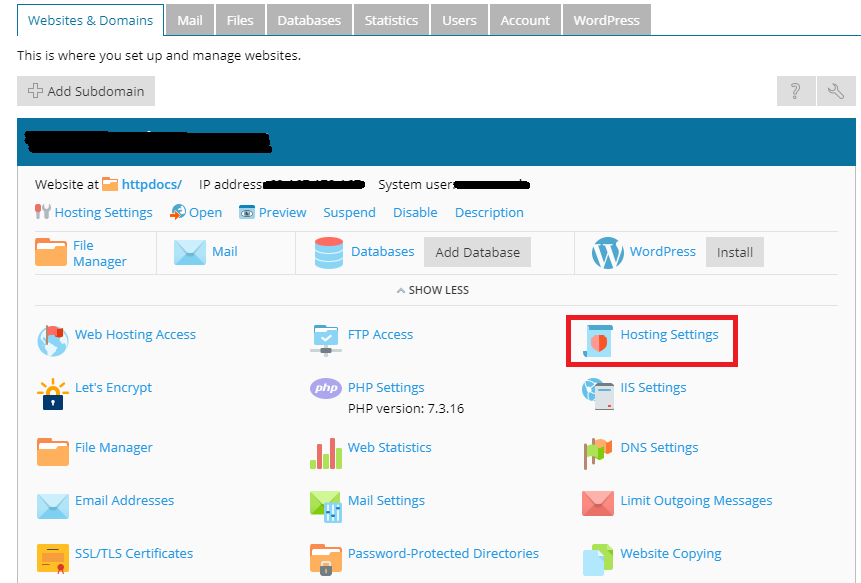Click the eye icon beside Preview
This screenshot has width=861, height=583.
pyautogui.click(x=247, y=212)
